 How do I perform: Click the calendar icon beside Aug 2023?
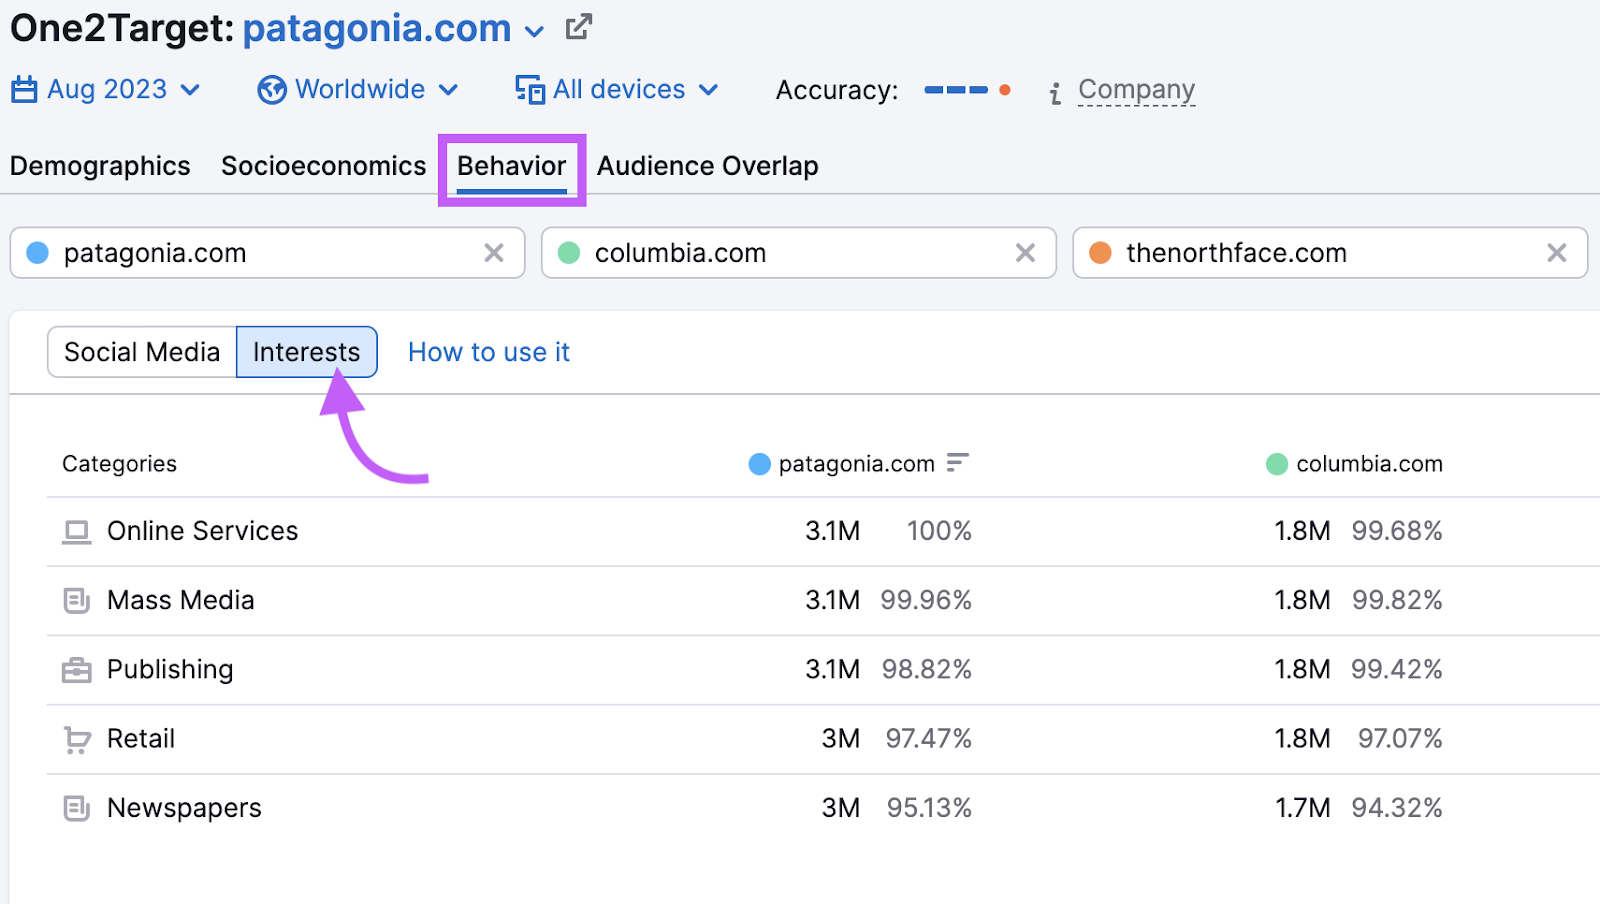[x=24, y=90]
